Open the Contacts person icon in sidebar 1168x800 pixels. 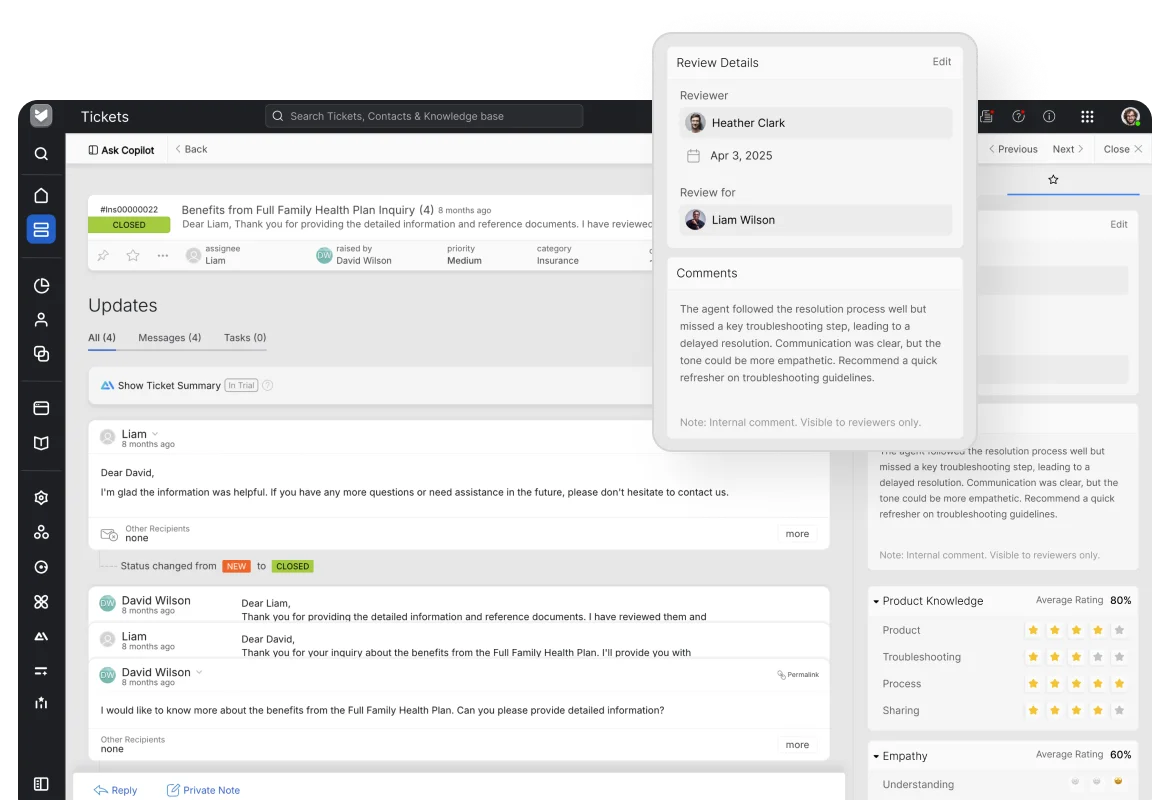click(x=41, y=320)
